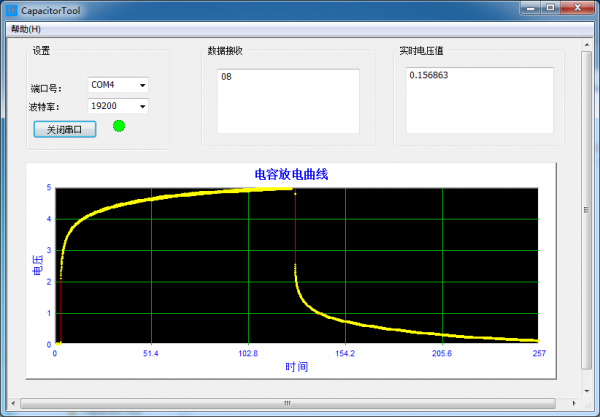Click the horizontal scrollbar thumb

(288, 403)
